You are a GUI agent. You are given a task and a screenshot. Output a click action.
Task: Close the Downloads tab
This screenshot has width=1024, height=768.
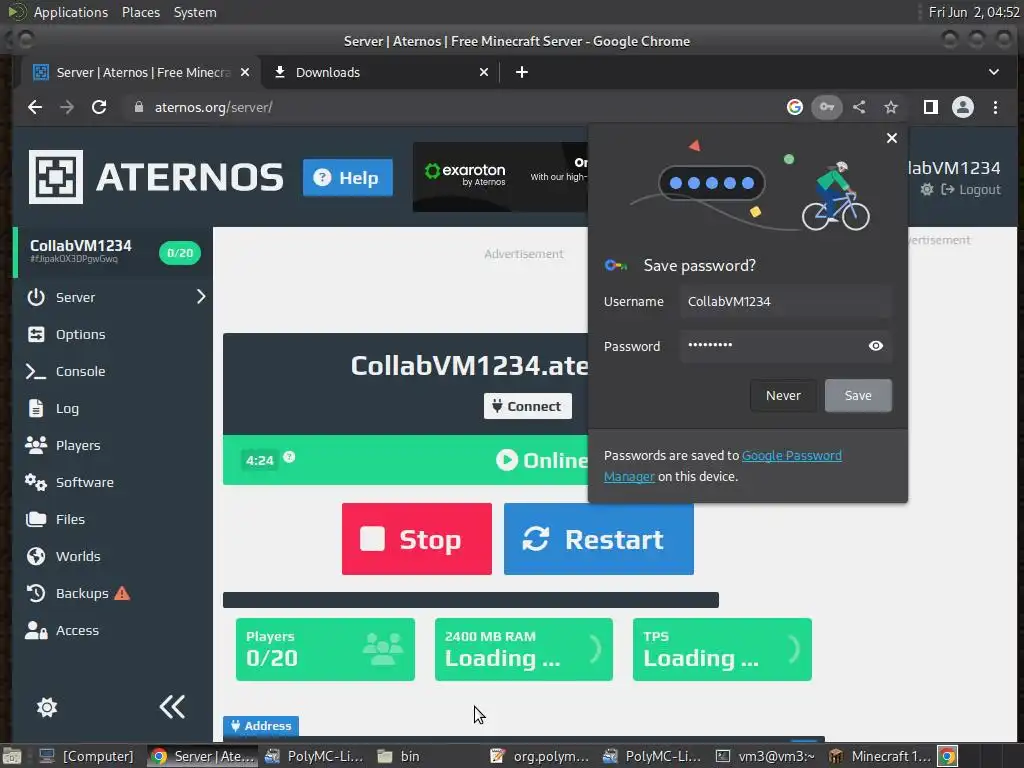[484, 72]
